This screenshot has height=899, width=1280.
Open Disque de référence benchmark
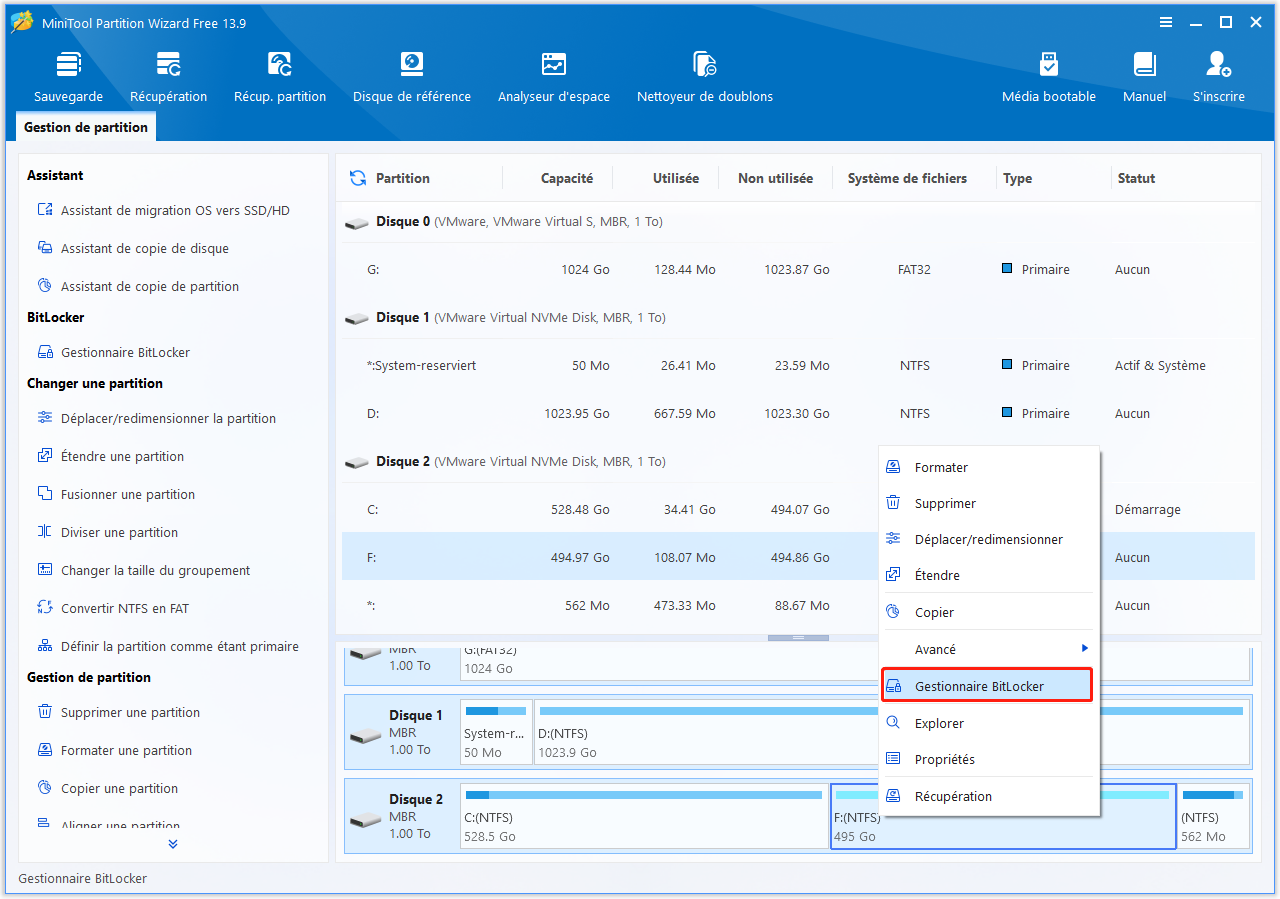[x=412, y=77]
